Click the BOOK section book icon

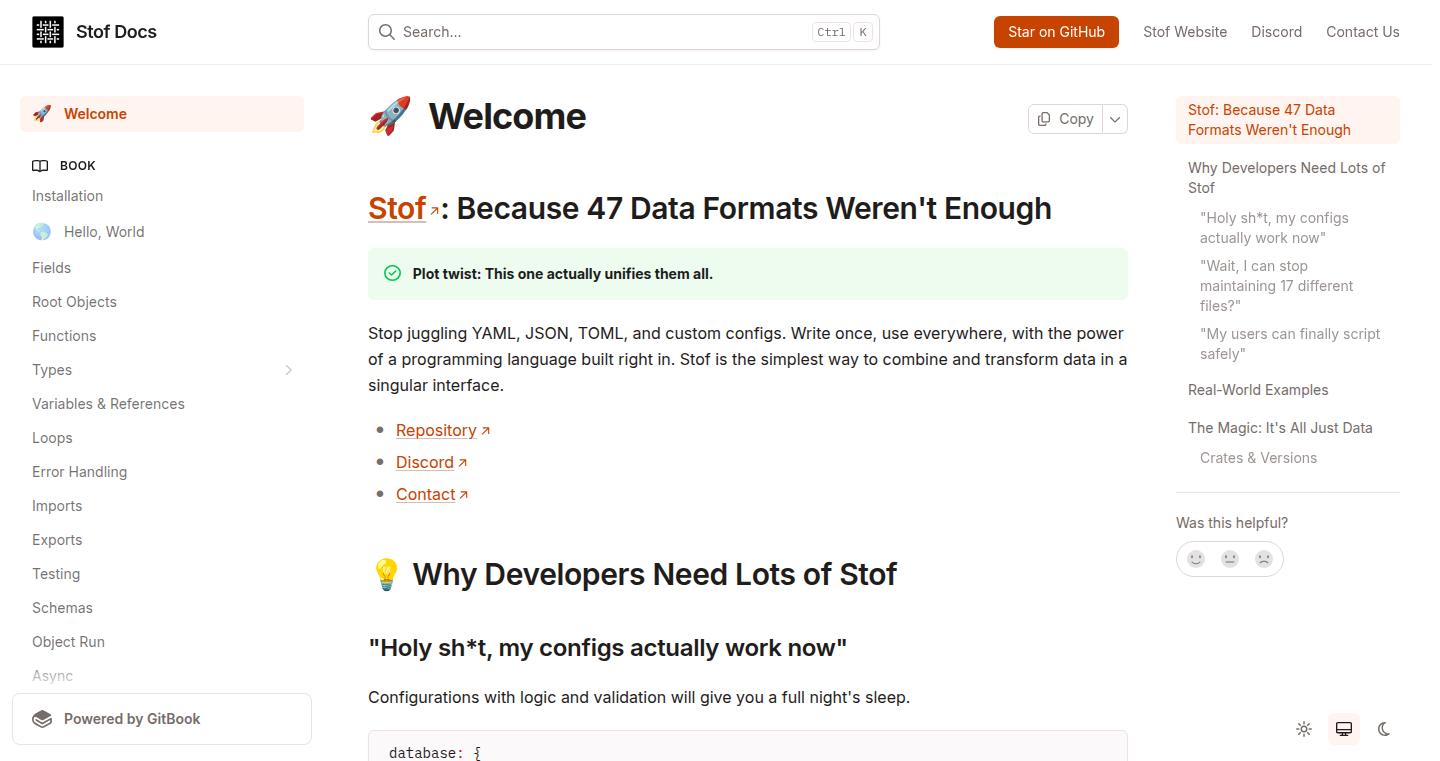pos(40,166)
